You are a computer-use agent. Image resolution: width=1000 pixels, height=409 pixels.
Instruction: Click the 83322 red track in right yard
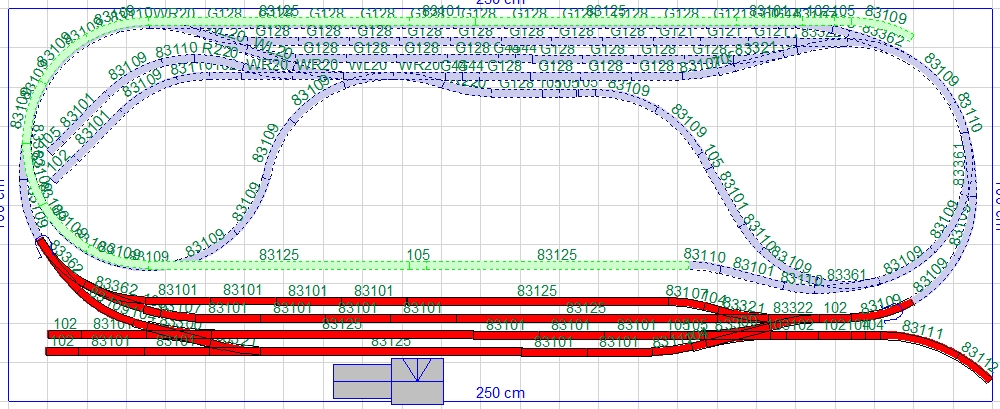click(793, 308)
